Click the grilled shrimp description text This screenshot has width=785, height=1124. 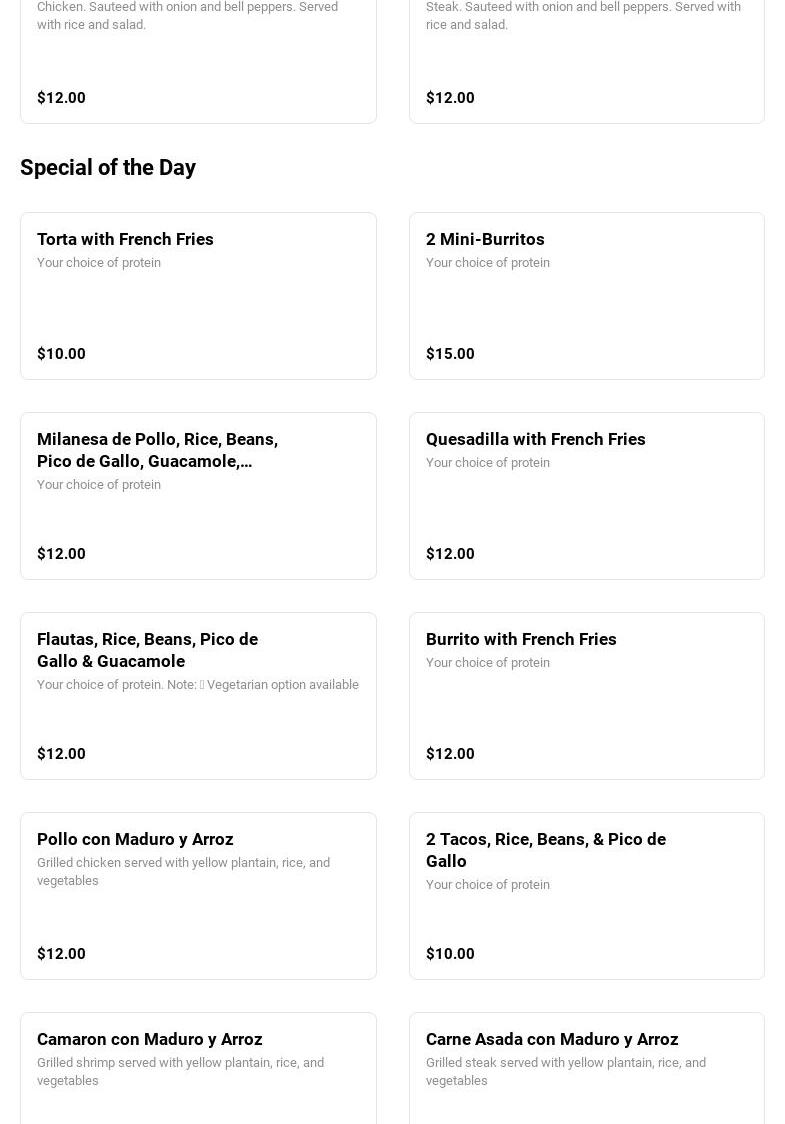(x=180, y=1071)
